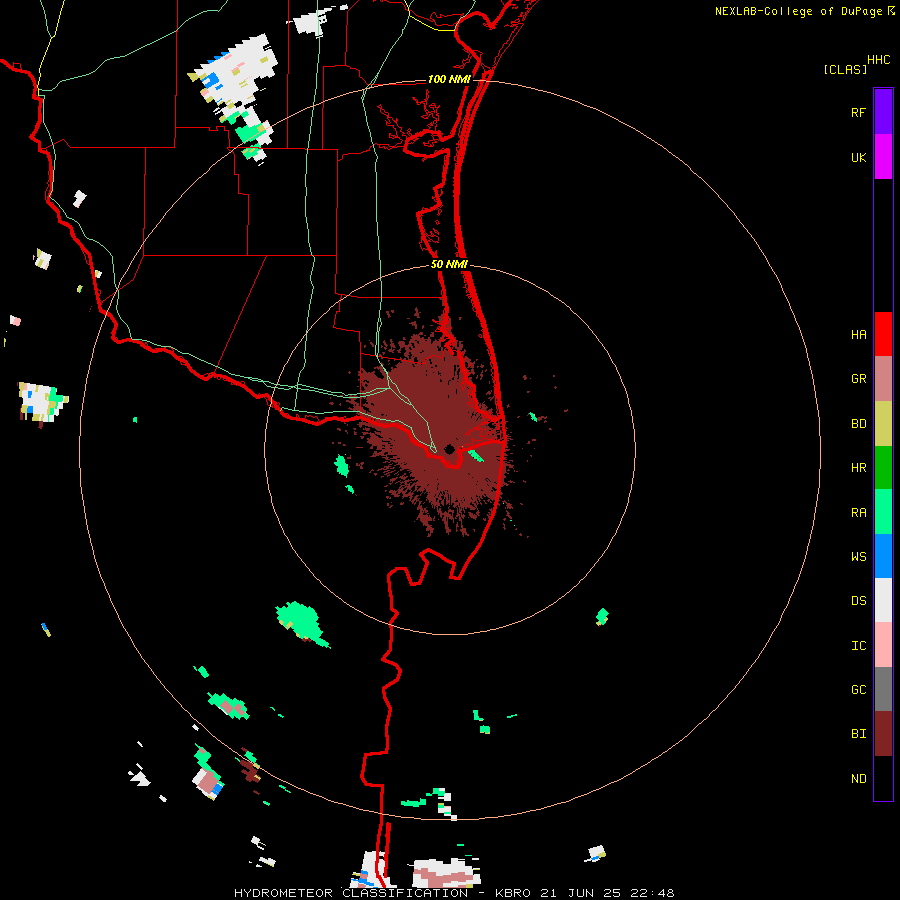Click the HA legend label
The width and height of the screenshot is (900, 900).
point(858,334)
